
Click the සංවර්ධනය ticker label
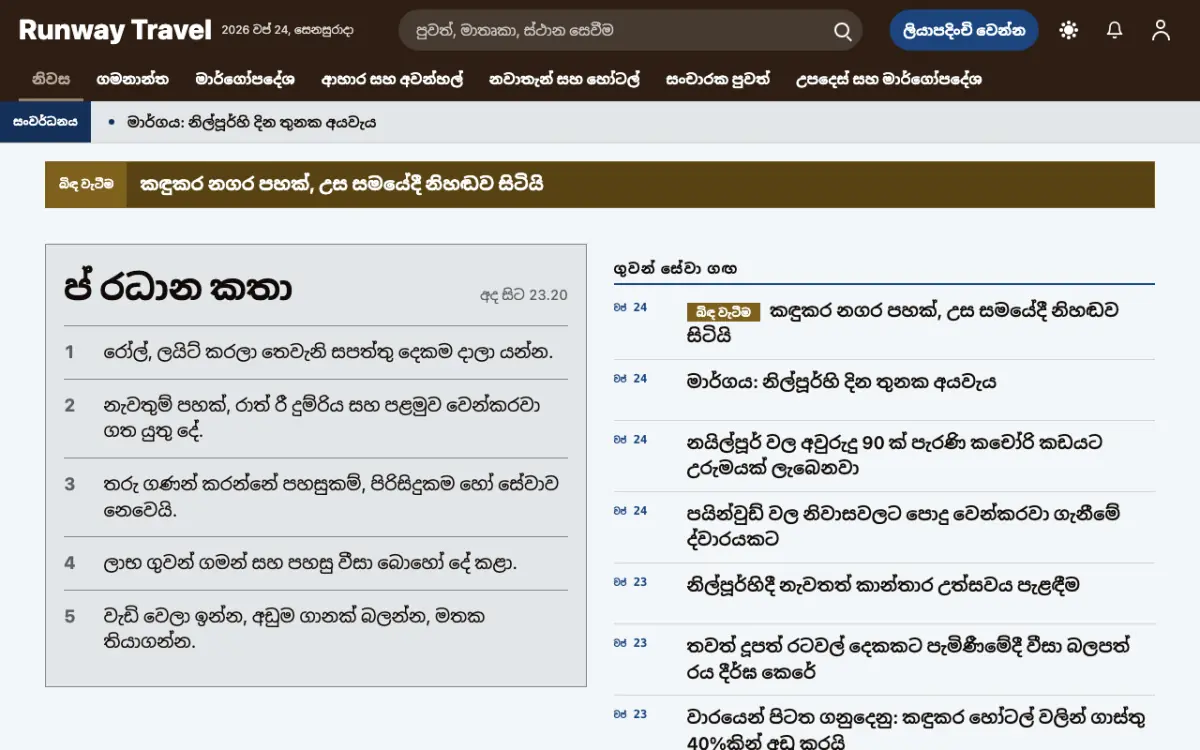[45, 122]
